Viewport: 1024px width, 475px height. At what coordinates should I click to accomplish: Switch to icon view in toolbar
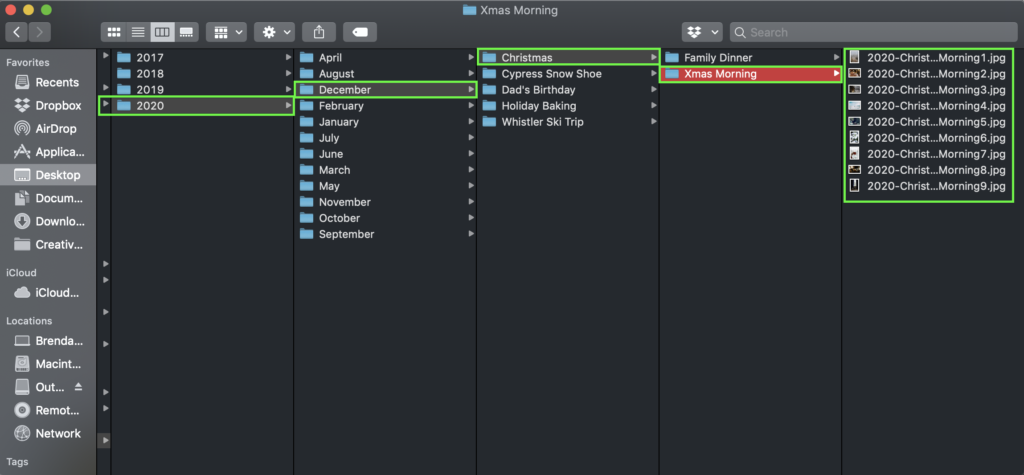(x=114, y=32)
